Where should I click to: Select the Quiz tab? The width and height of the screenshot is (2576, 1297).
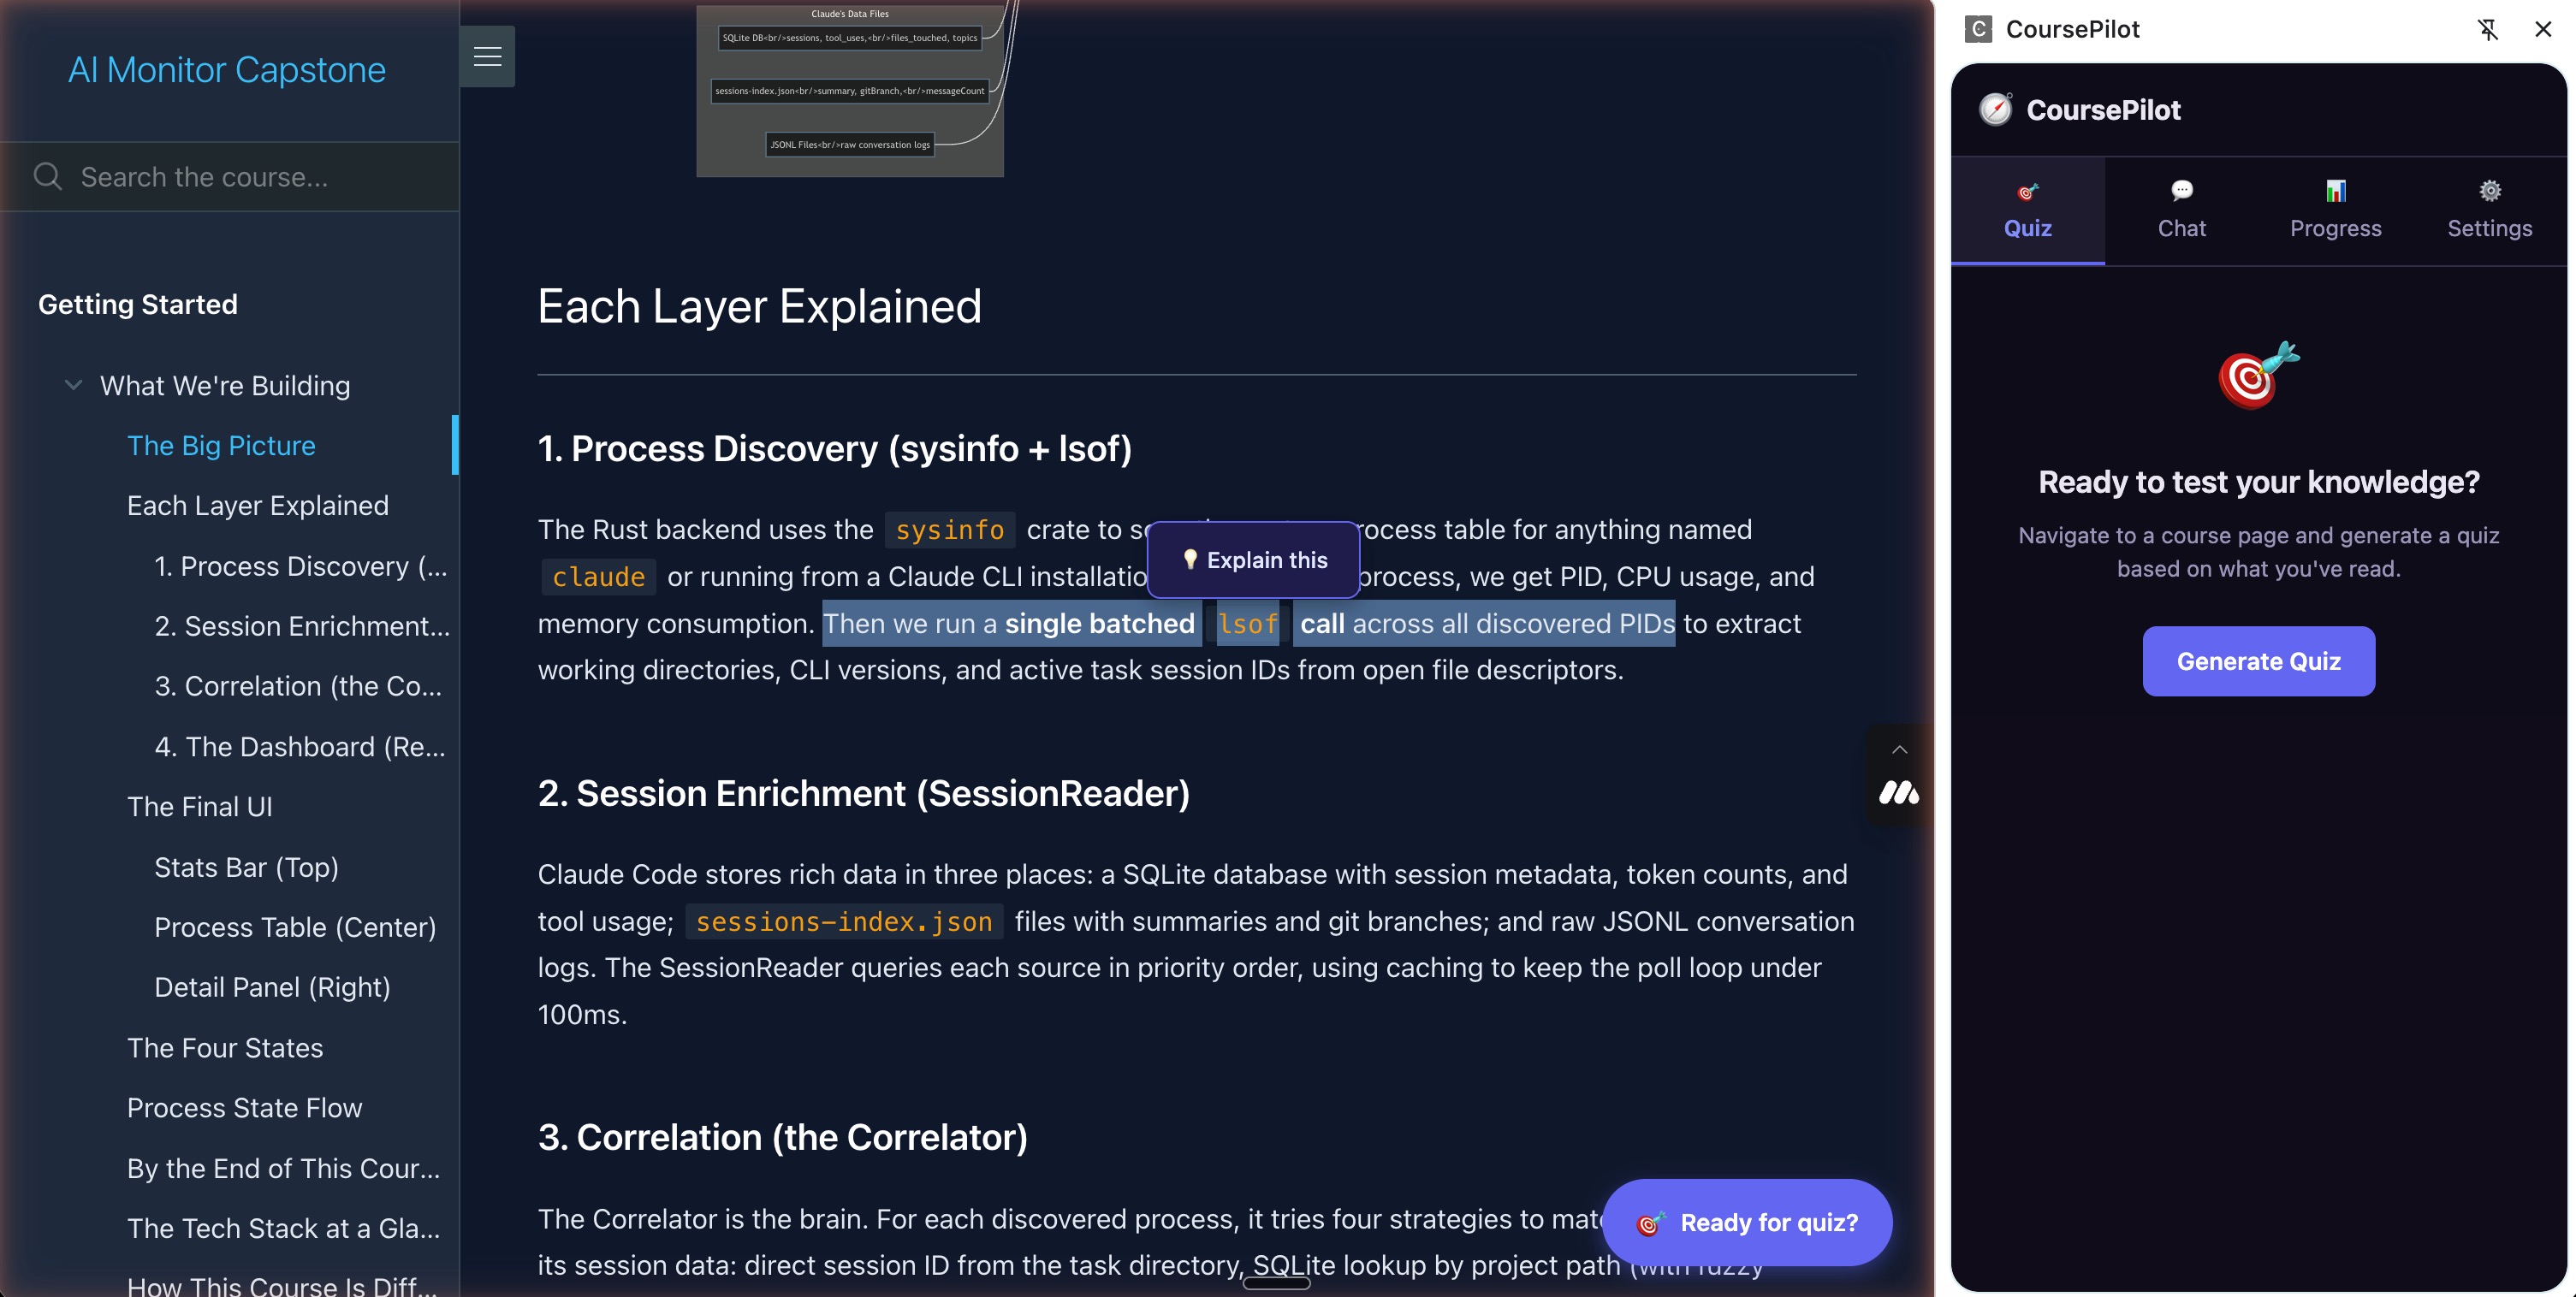click(x=2027, y=210)
